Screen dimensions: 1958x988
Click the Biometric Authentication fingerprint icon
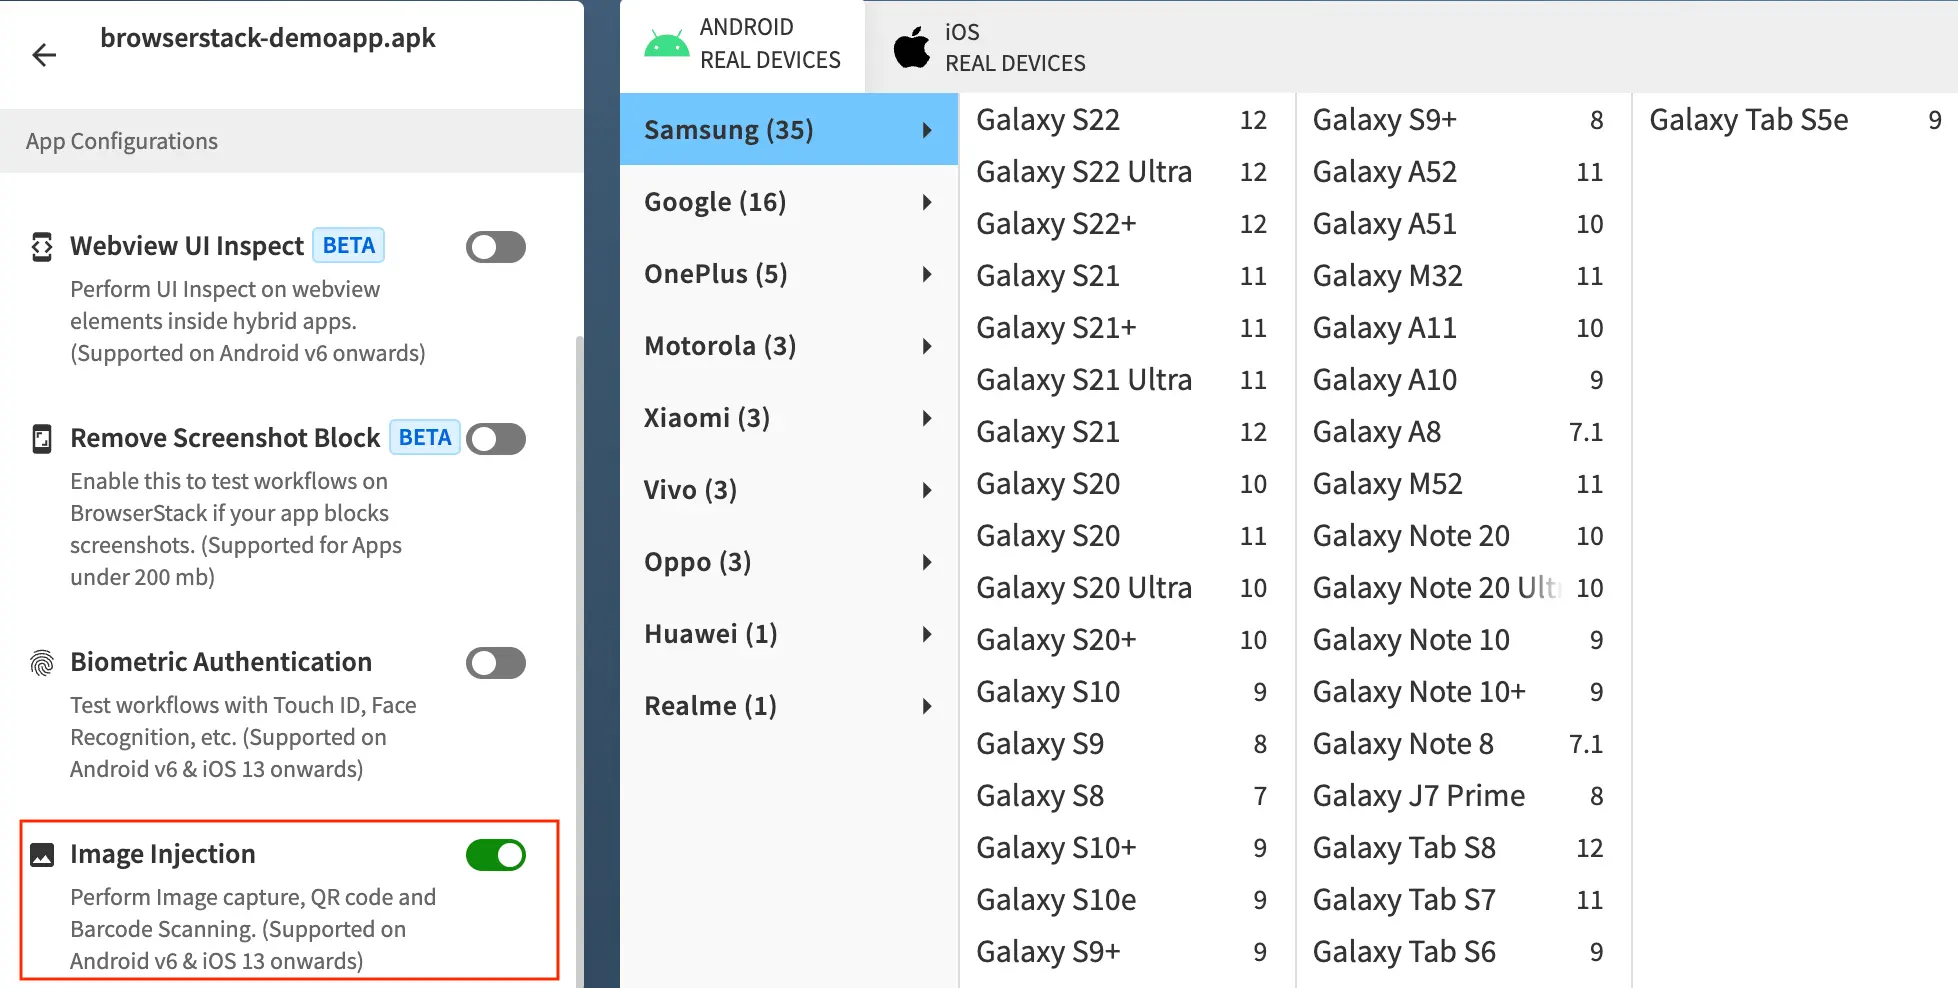coord(42,663)
